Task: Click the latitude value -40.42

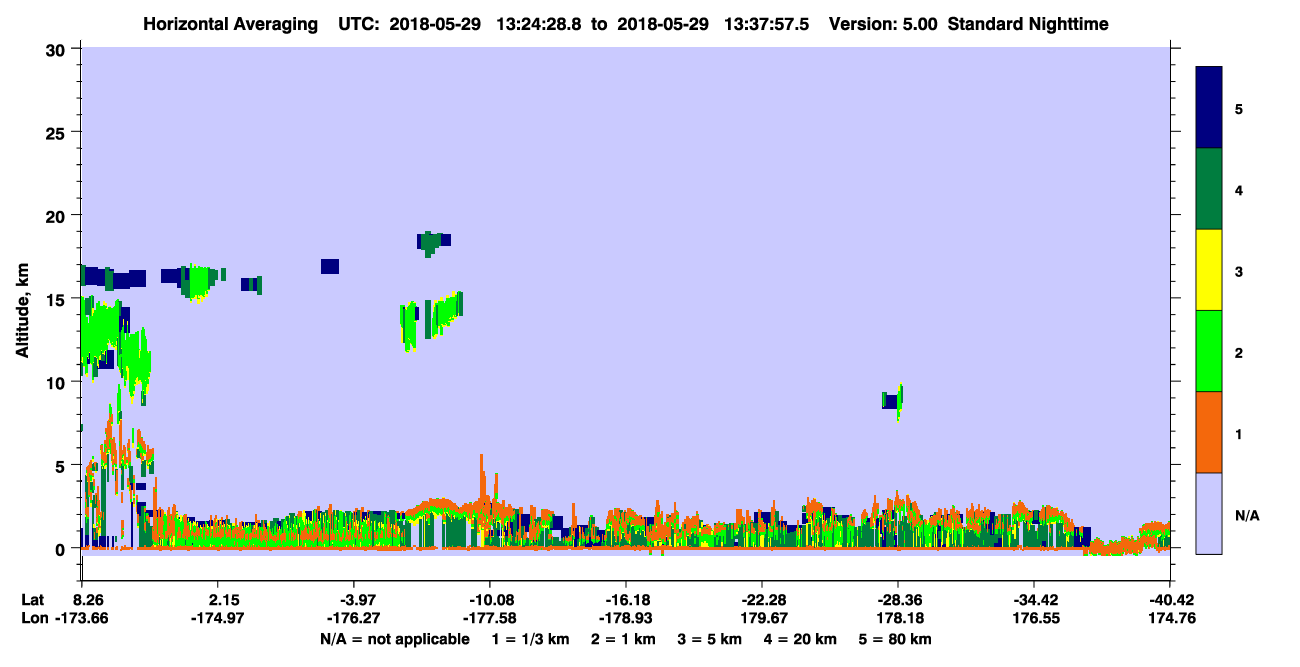Action: 1169,600
